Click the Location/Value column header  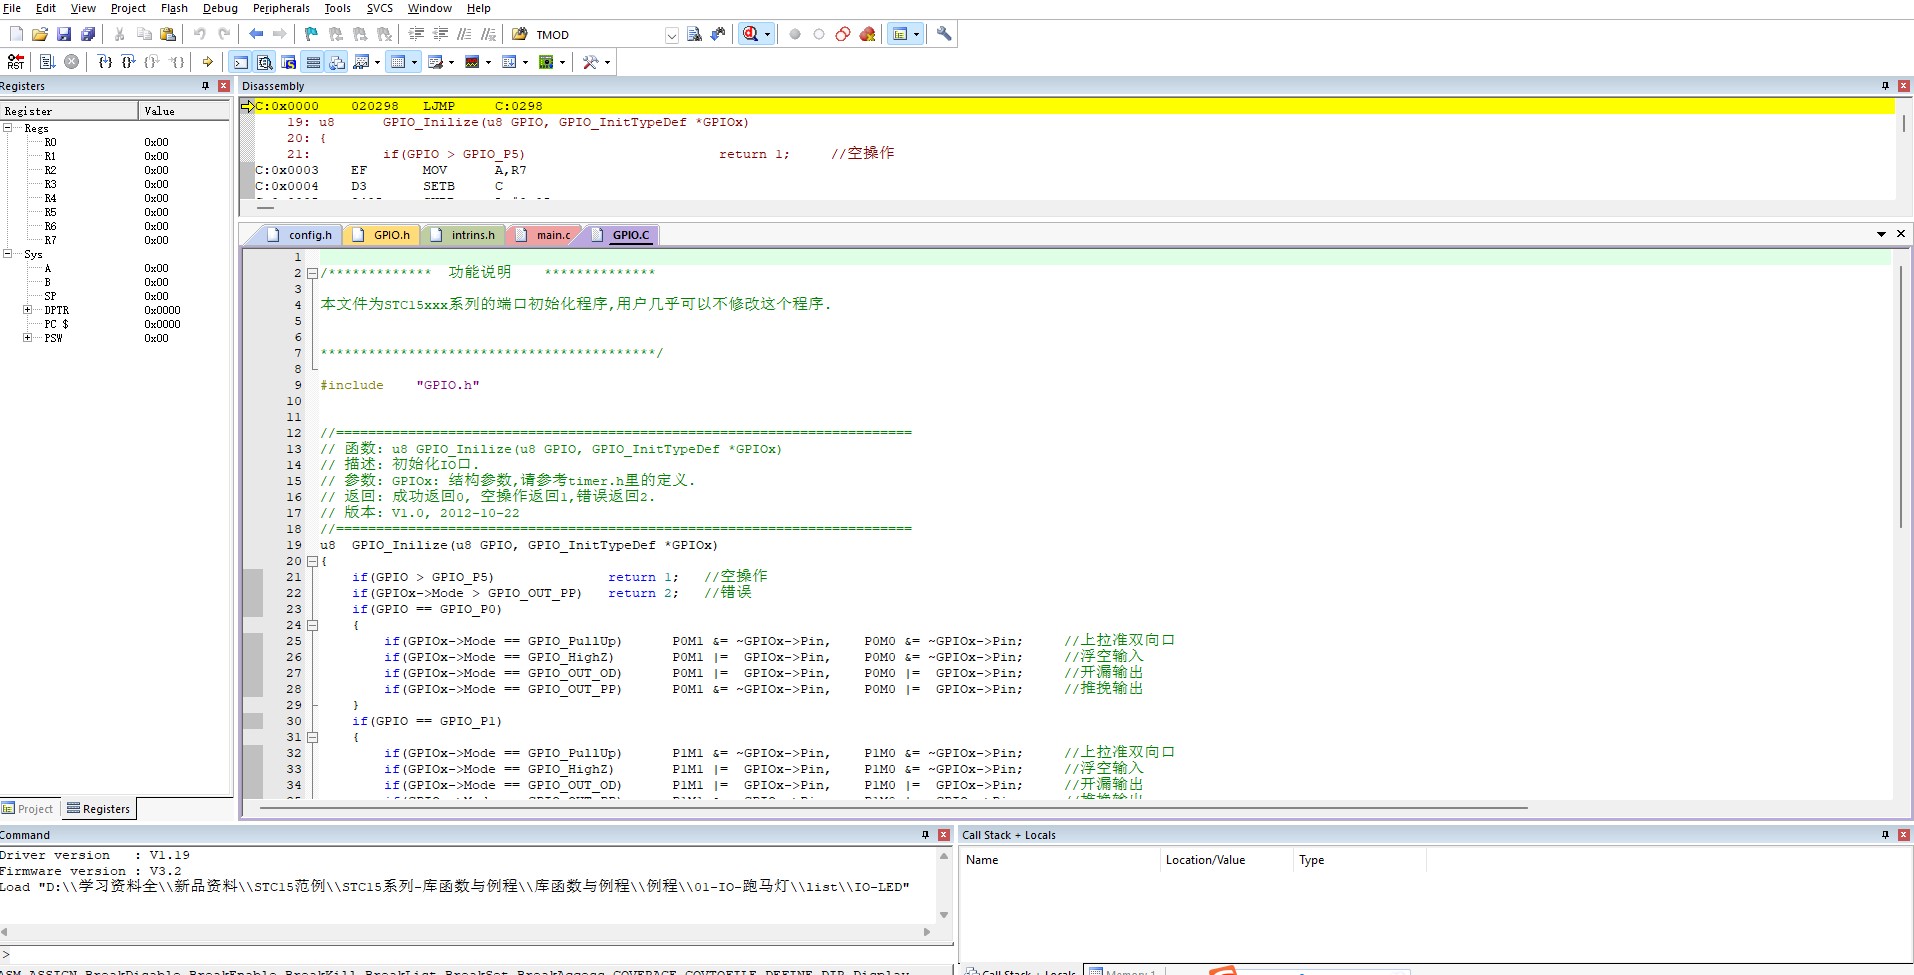pos(1226,860)
